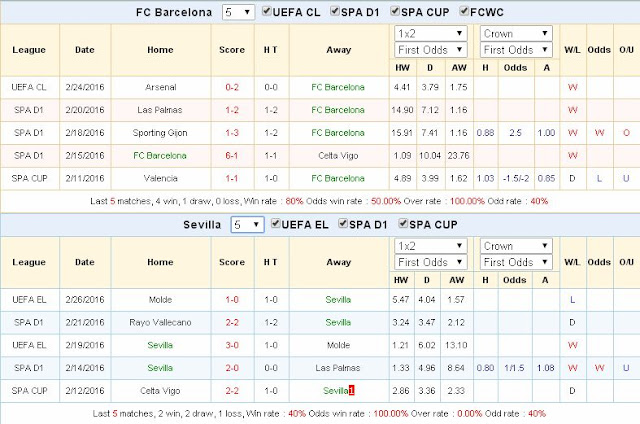
Task: Click the 0-2 score of the Arsenal match
Action: [x=231, y=86]
